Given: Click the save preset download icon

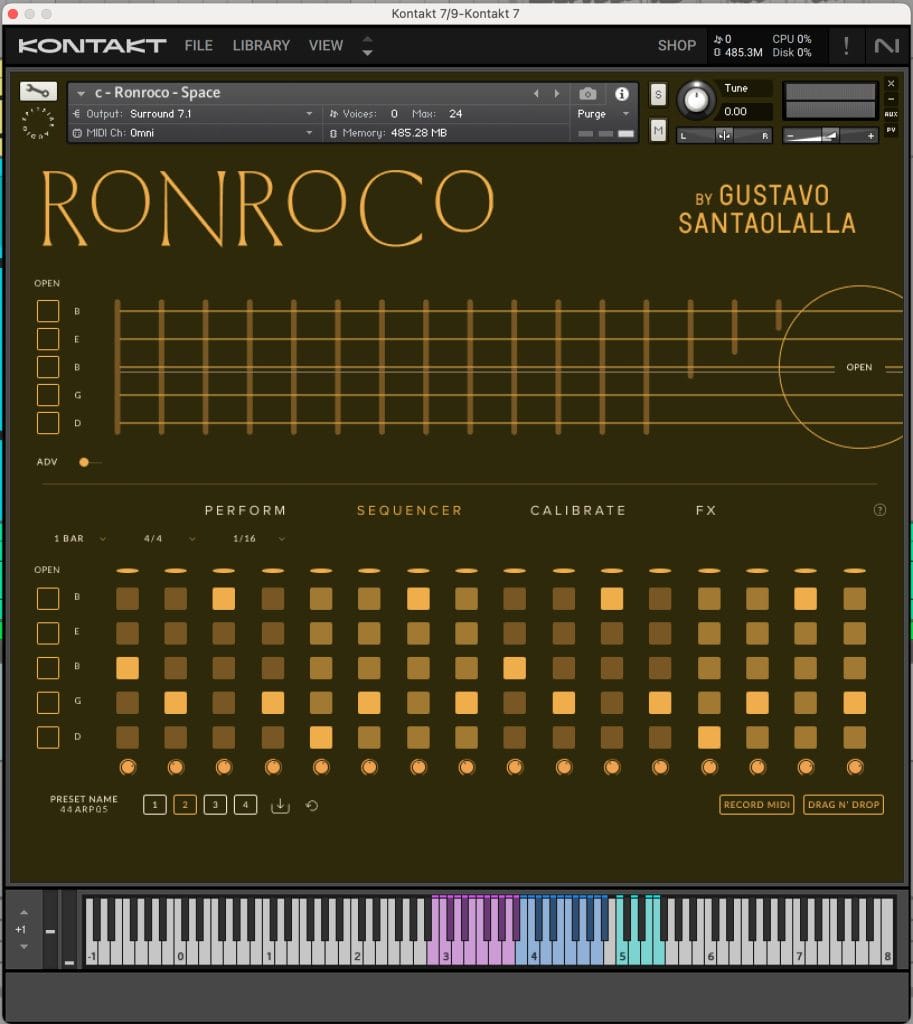Looking at the screenshot, I should 280,805.
